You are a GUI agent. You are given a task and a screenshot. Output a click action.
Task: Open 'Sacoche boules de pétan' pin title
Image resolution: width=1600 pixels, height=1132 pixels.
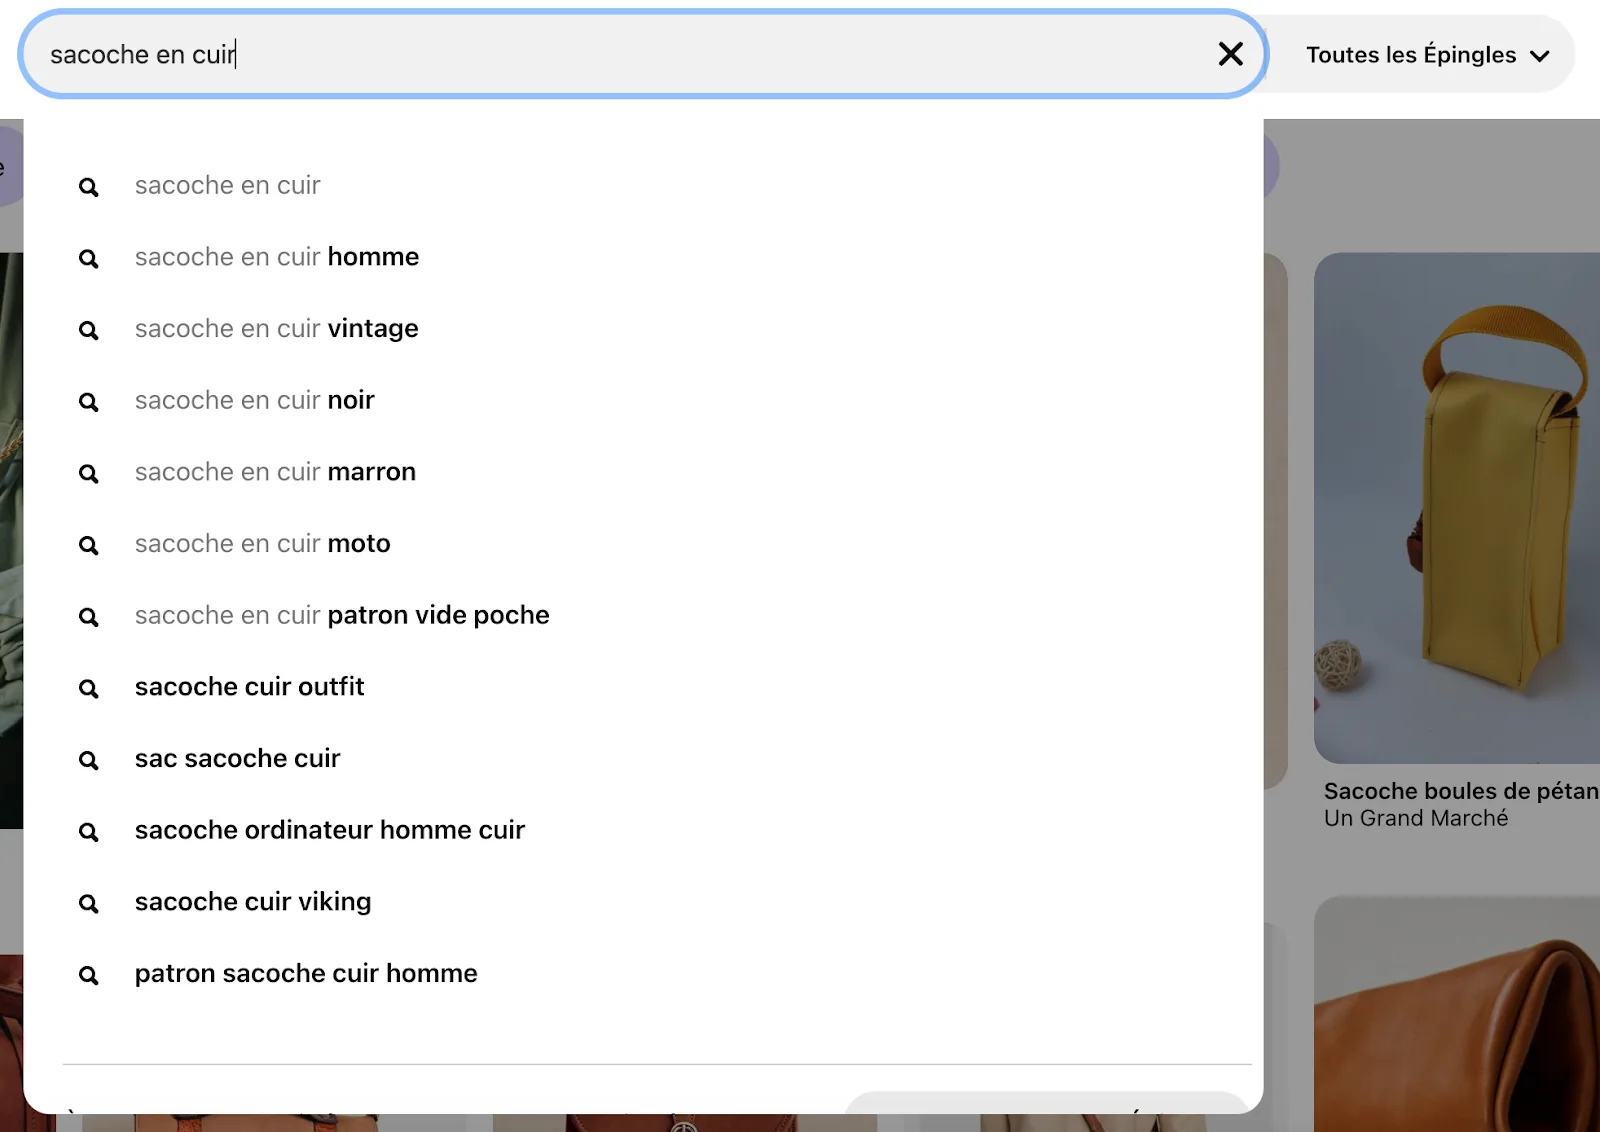point(1460,791)
